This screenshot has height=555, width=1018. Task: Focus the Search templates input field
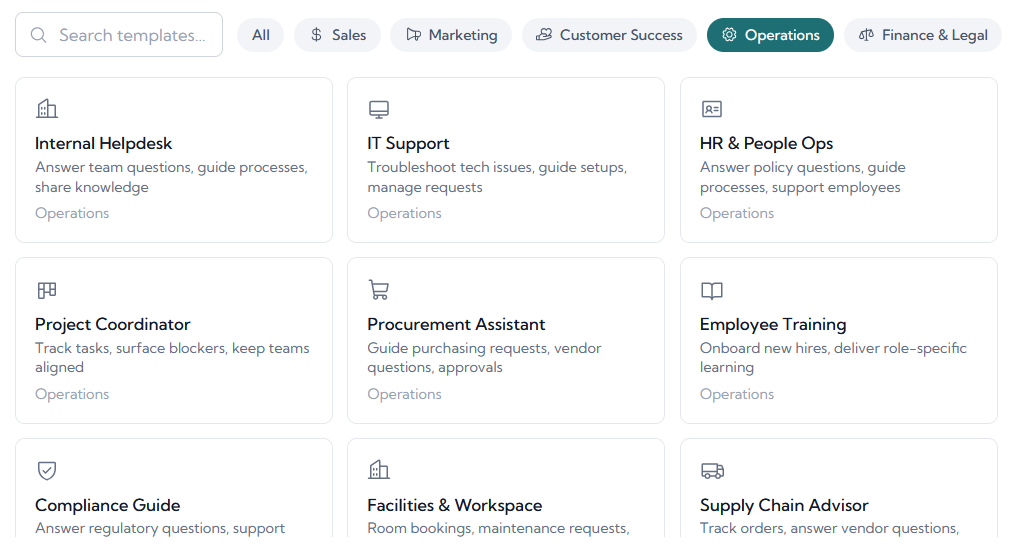pos(132,35)
